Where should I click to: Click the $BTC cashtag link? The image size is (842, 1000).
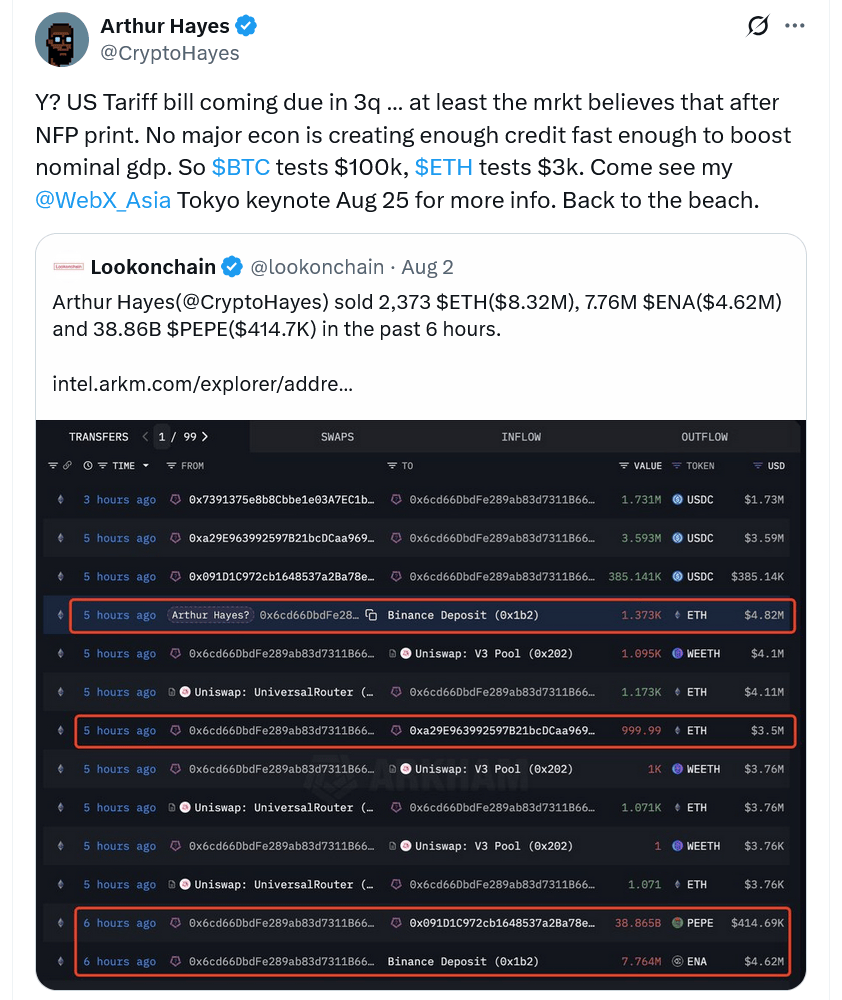240,167
